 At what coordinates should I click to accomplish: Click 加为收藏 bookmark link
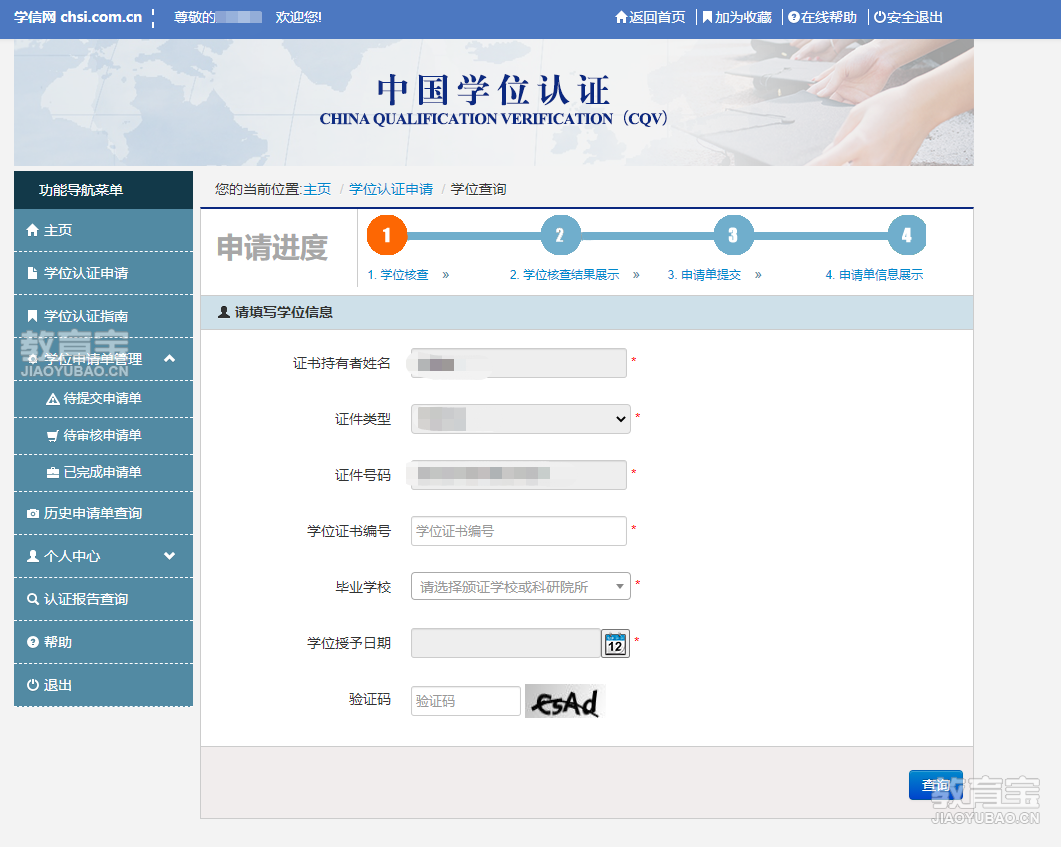(x=736, y=17)
